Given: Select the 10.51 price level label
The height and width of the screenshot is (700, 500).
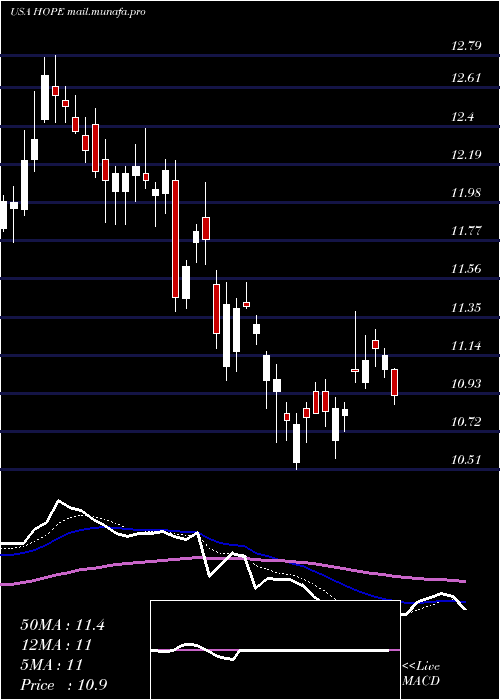Looking at the screenshot, I should pyautogui.click(x=466, y=459).
